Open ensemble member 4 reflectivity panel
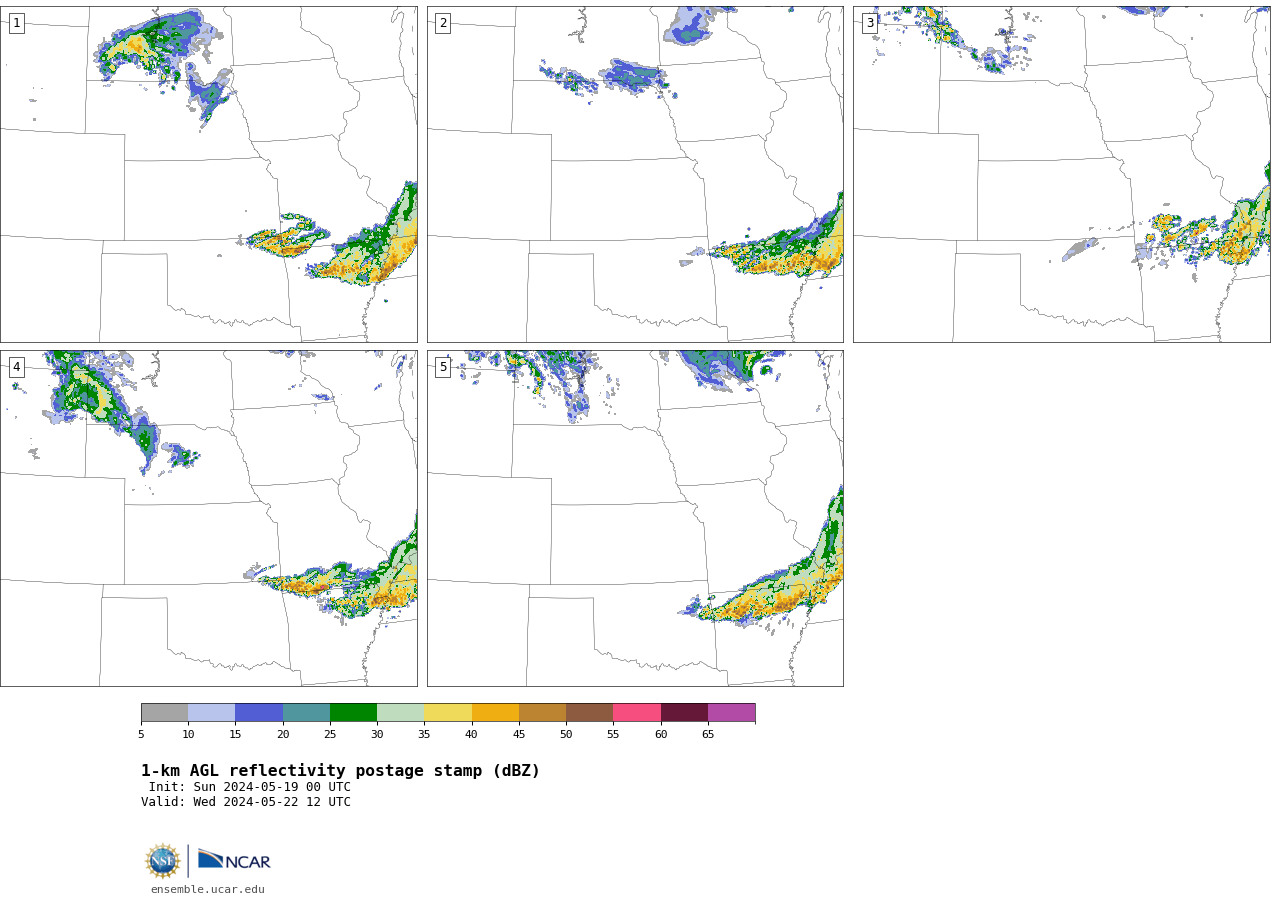1280x901 pixels. [208, 518]
